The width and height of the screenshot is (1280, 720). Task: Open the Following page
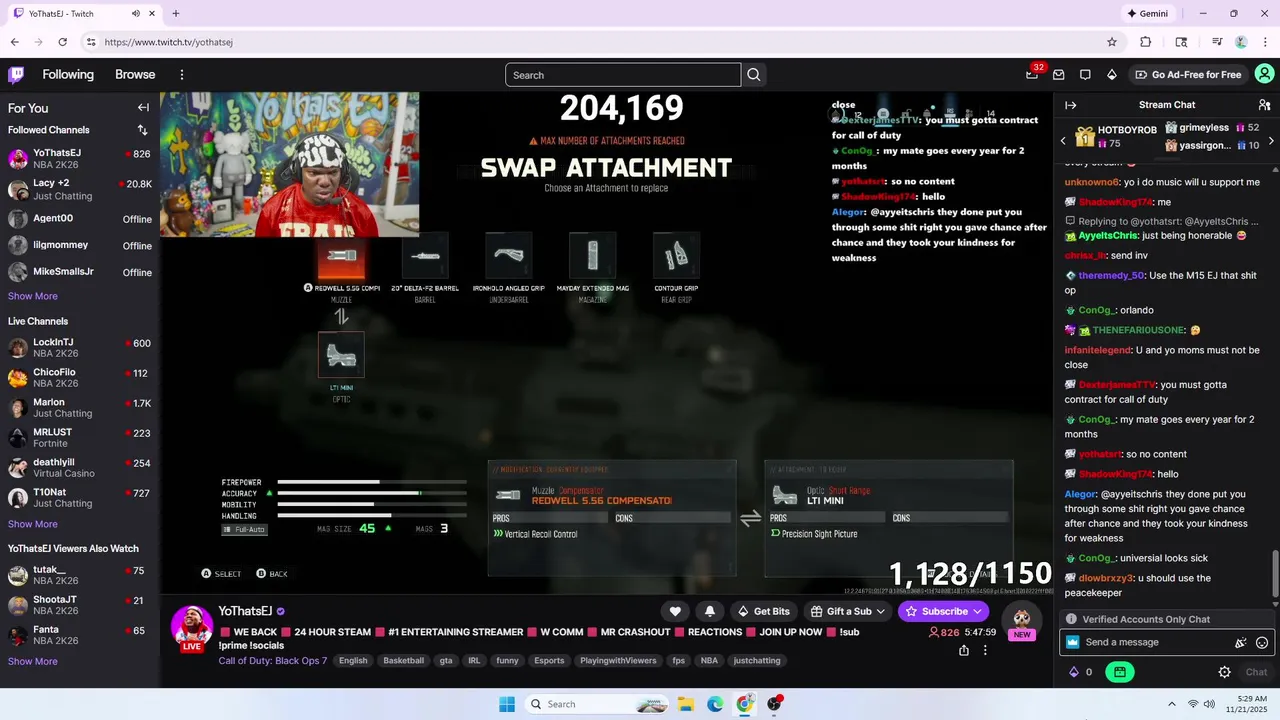coord(68,75)
